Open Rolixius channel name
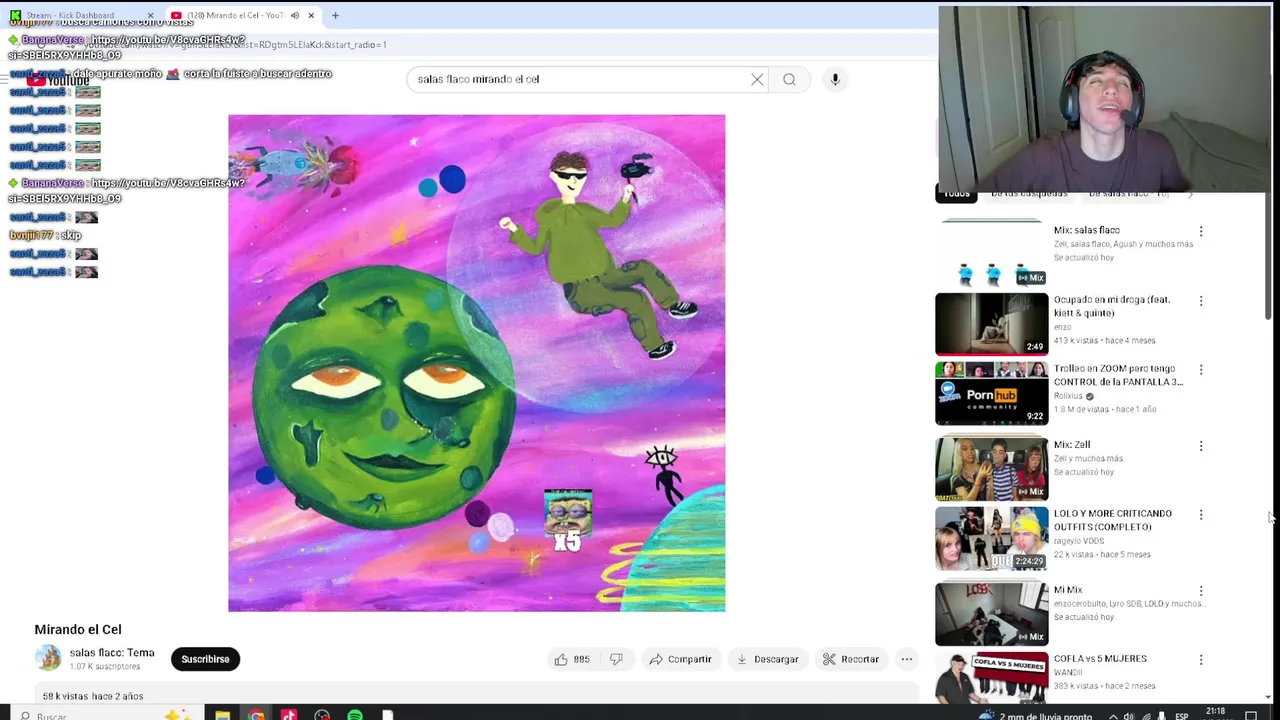Viewport: 1280px width, 720px height. (1068, 396)
